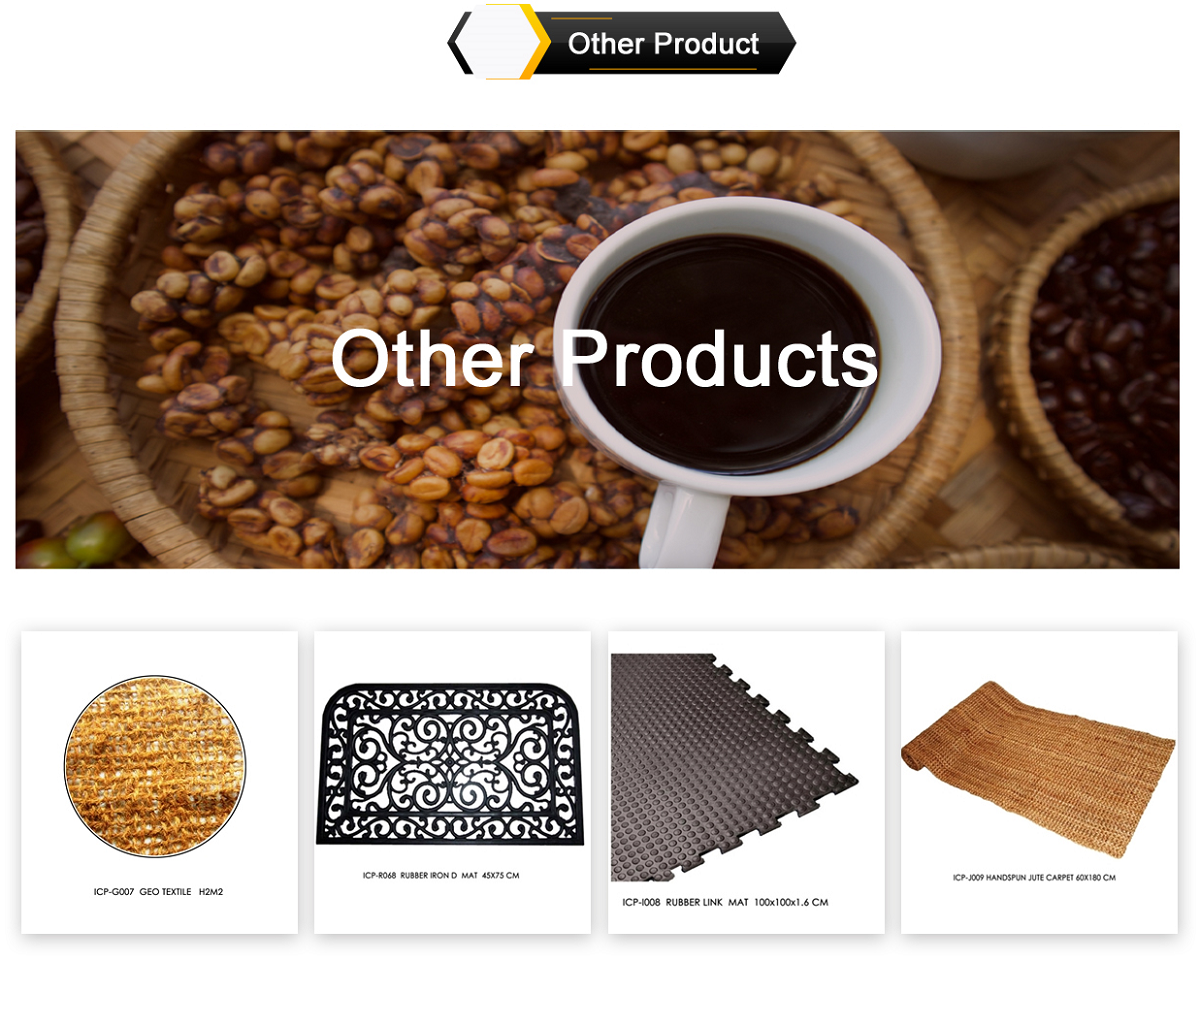This screenshot has width=1200, height=1025.
Task: Select the ICP-G007 GEO TEXTILE H2M2 label
Action: tap(158, 892)
